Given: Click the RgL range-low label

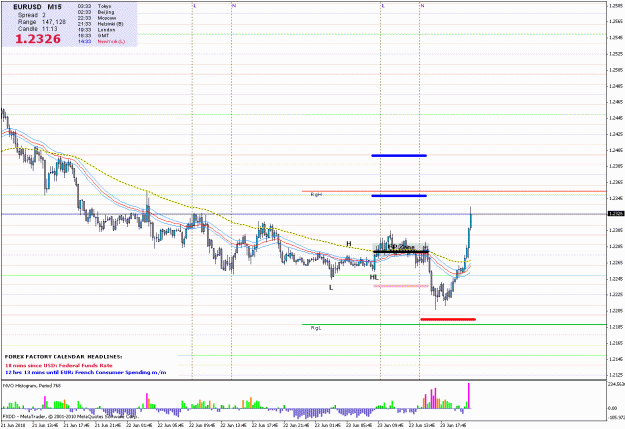Looking at the screenshot, I should click(316, 328).
